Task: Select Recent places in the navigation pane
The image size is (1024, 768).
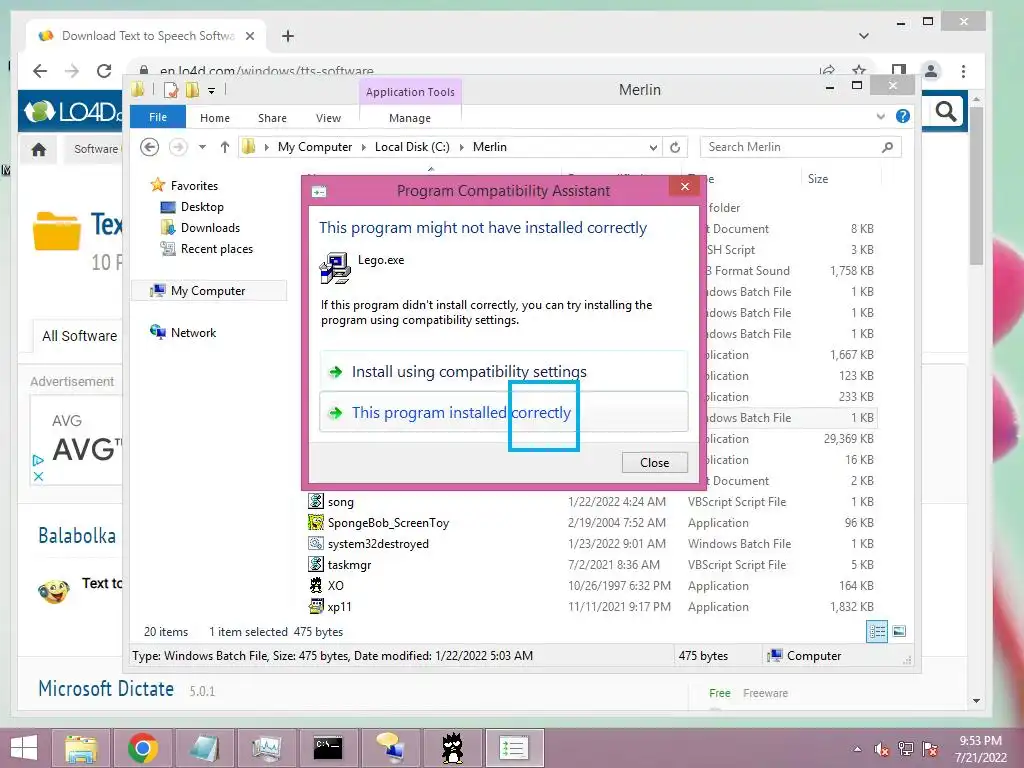Action: click(216, 248)
